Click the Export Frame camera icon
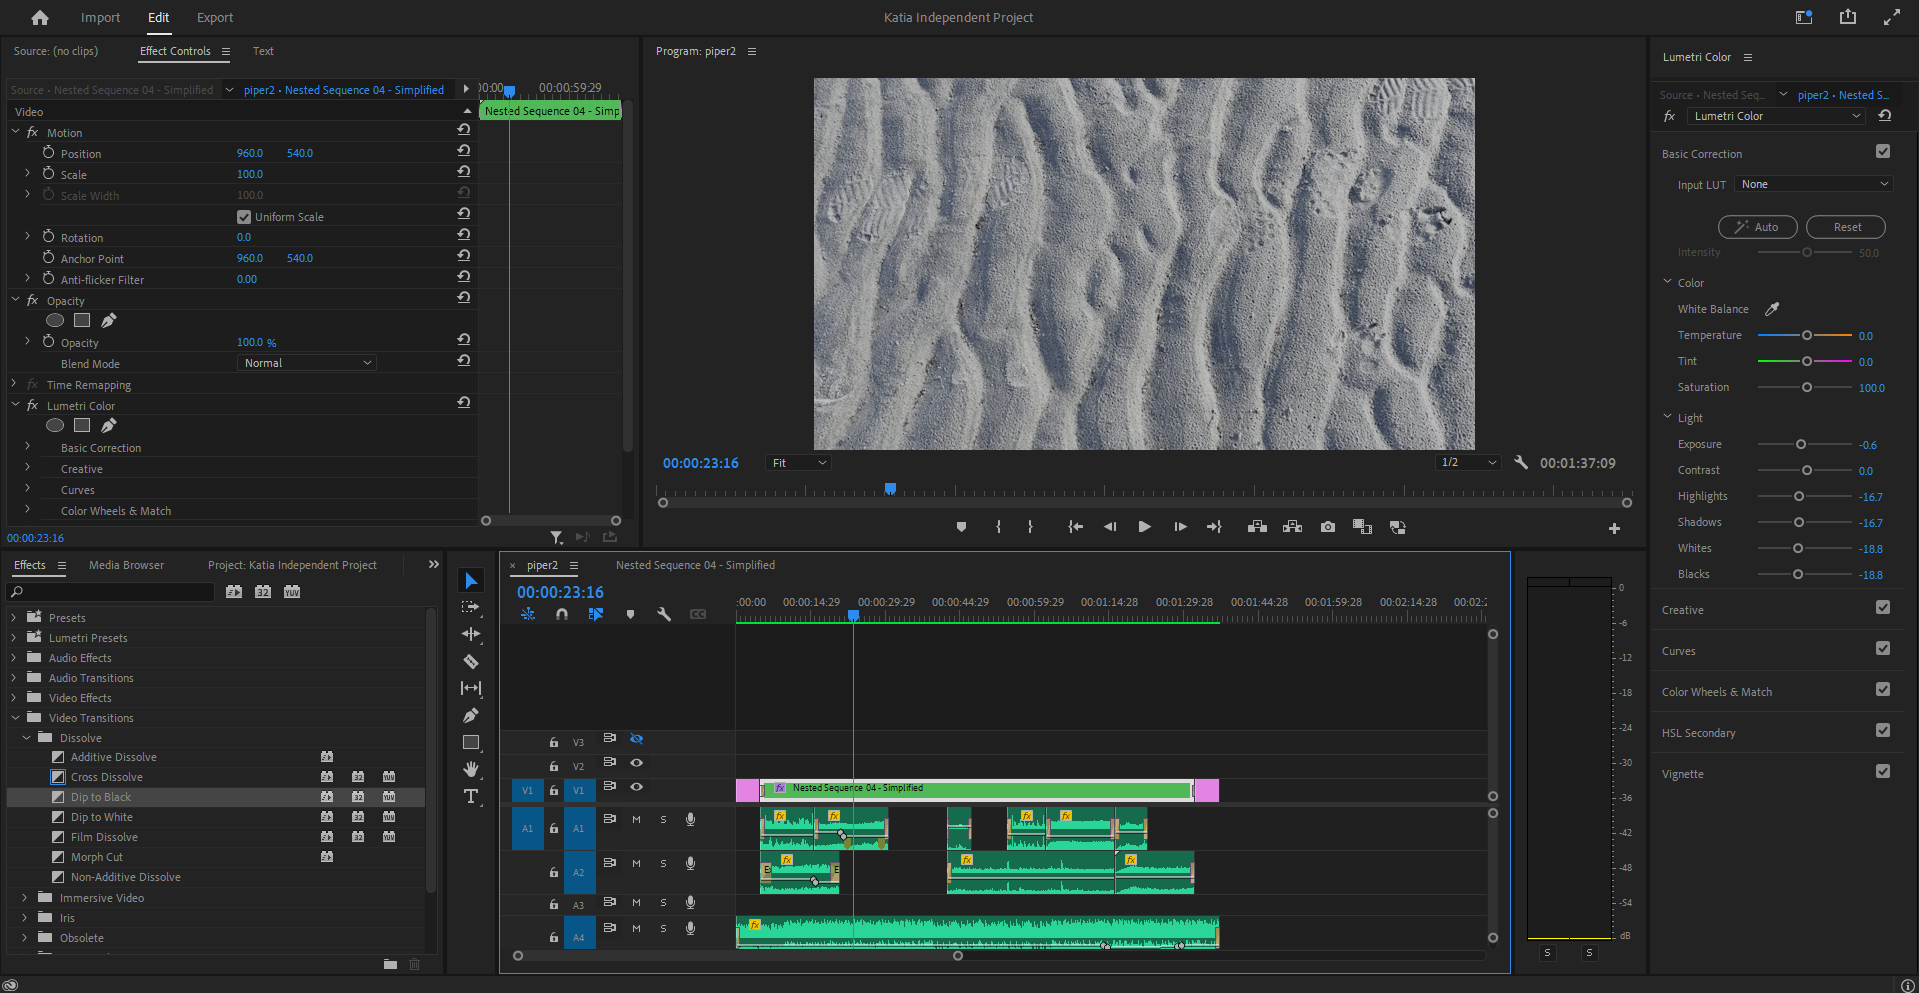The image size is (1919, 993). (x=1327, y=527)
